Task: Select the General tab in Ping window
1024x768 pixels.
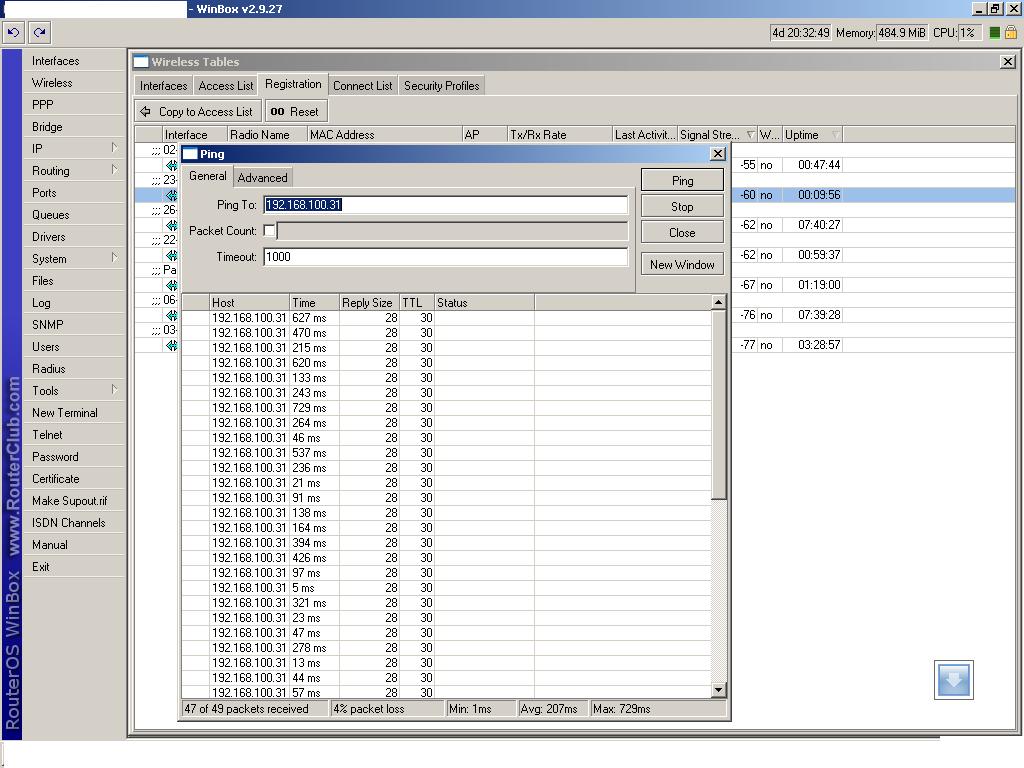Action: click(208, 176)
